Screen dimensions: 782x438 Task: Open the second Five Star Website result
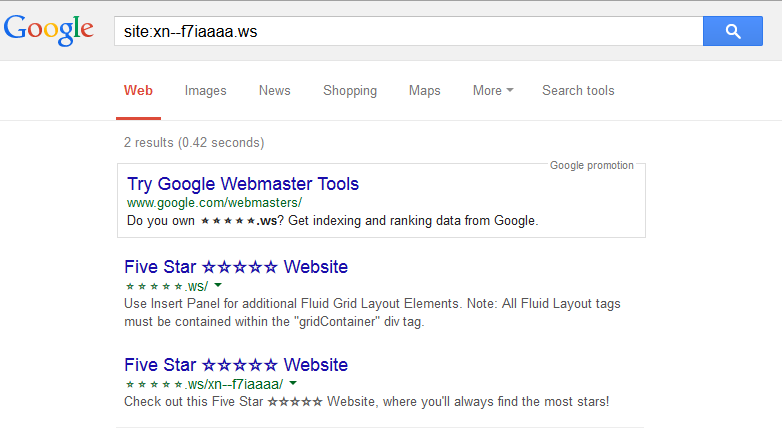pyautogui.click(x=236, y=365)
